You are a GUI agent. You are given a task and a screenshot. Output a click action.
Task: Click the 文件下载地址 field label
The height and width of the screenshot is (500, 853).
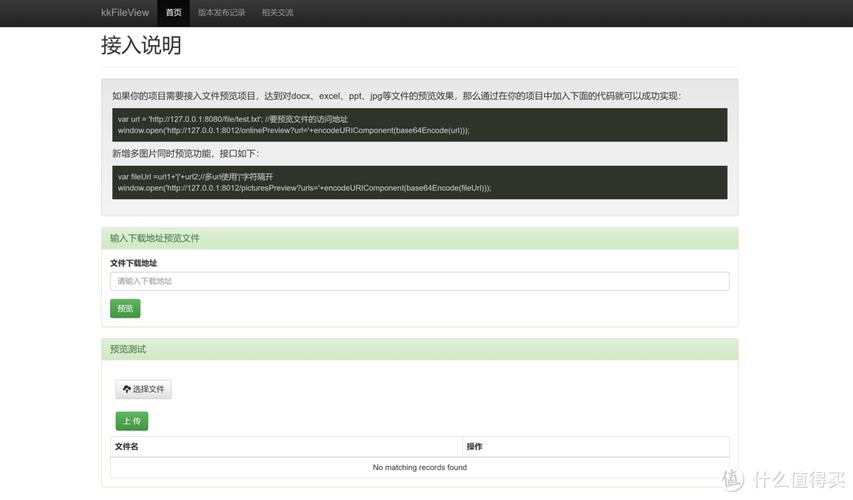coord(133,263)
